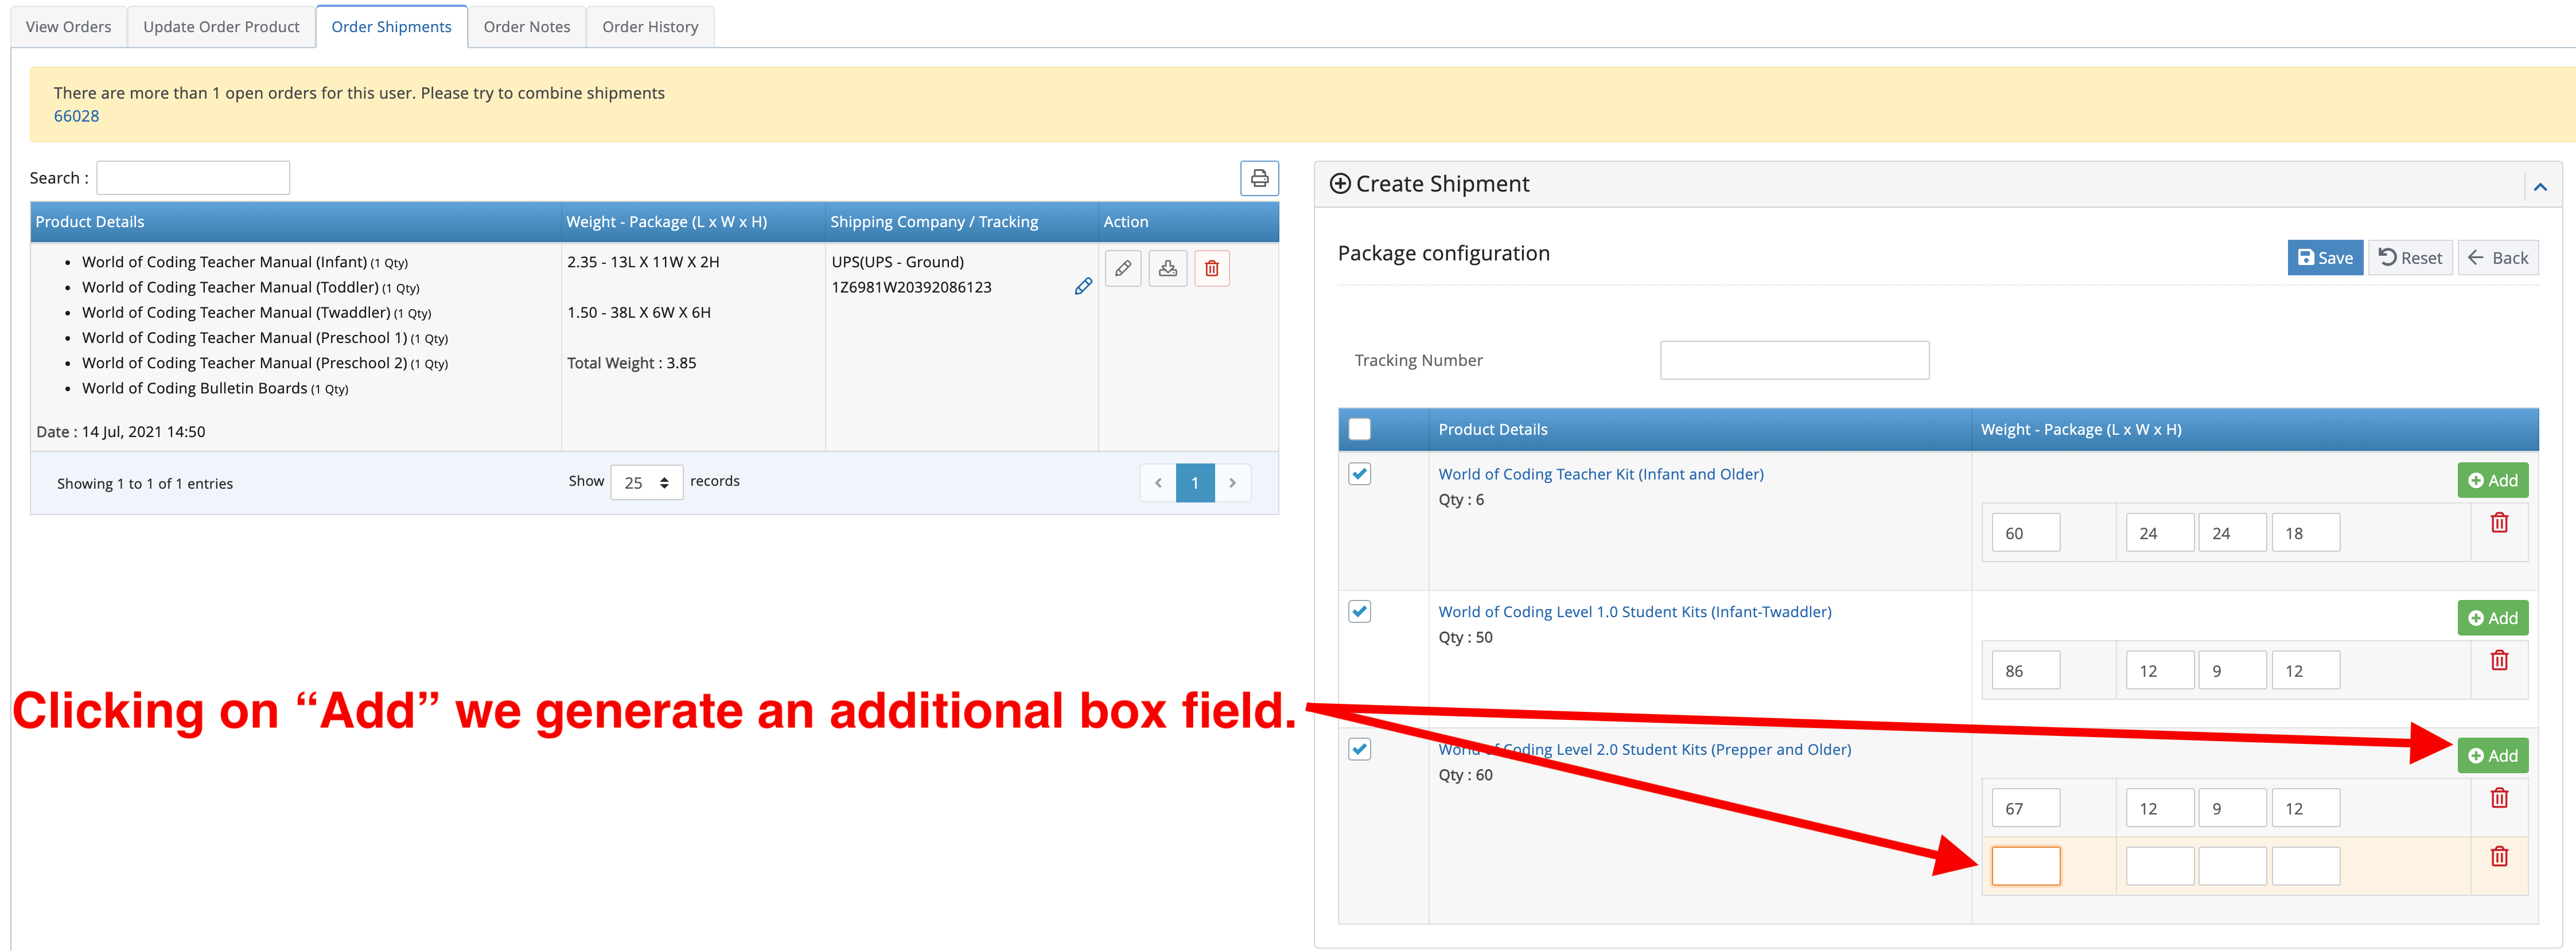Image resolution: width=2576 pixels, height=951 pixels.
Task: Save the package configuration
Action: 2324,258
